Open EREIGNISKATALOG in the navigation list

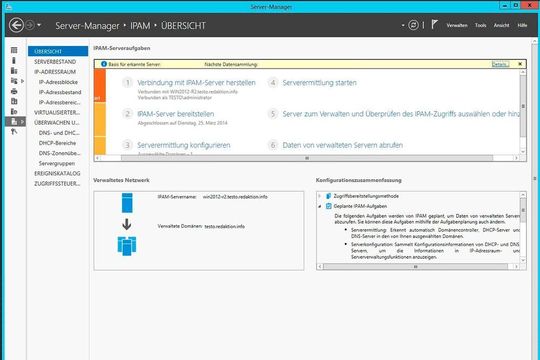click(x=57, y=173)
